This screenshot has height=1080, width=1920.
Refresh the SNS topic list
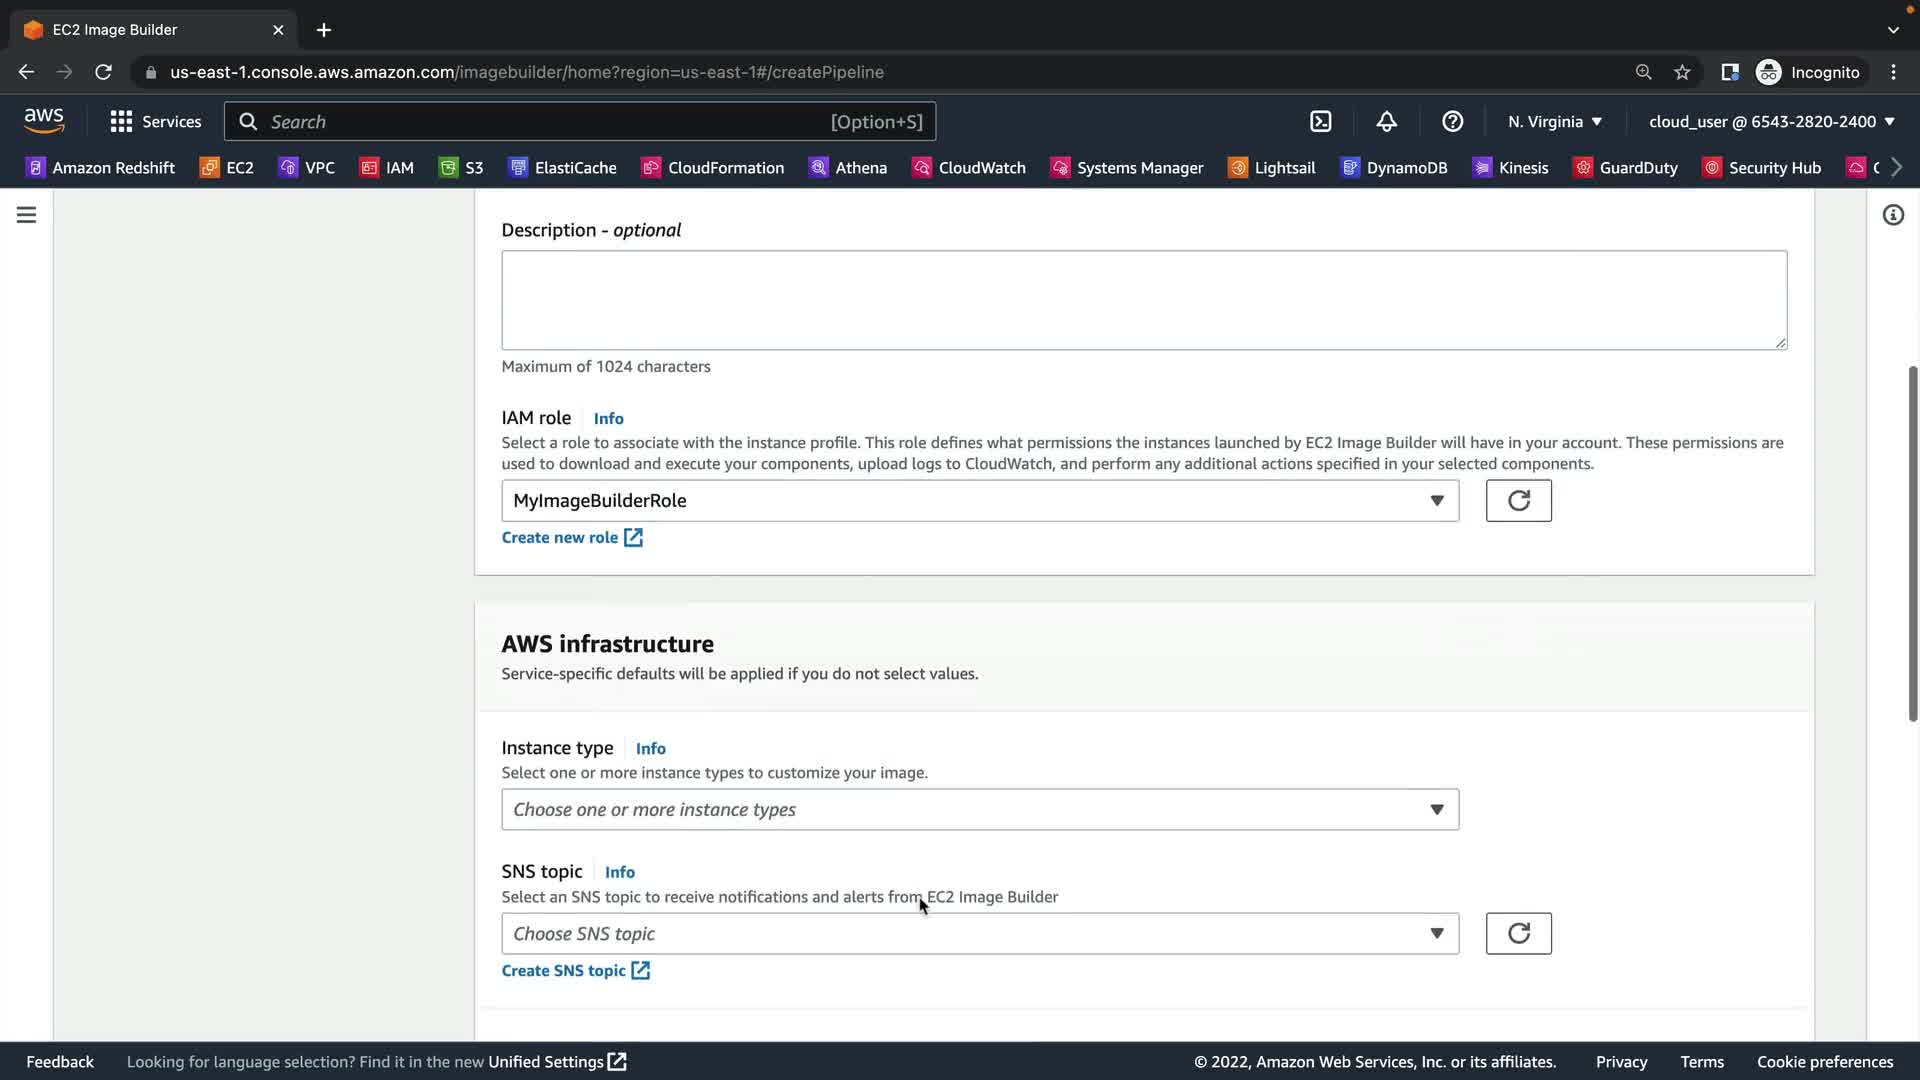(1518, 933)
